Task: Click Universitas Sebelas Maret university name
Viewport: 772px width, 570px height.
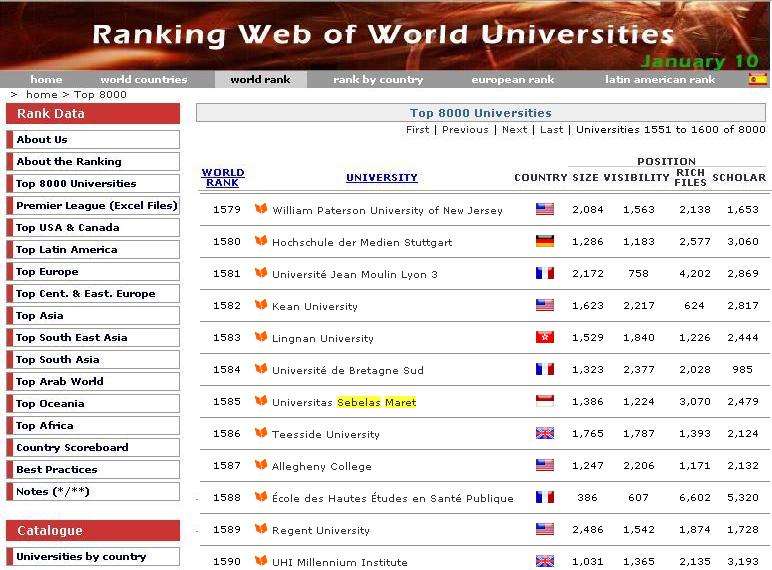Action: pos(344,402)
